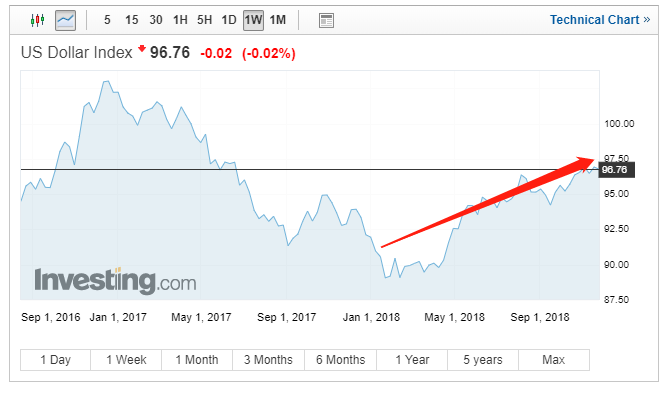Screen dimensions: 663x394
Task: Click the red down-arrow price indicator
Action: (x=142, y=49)
